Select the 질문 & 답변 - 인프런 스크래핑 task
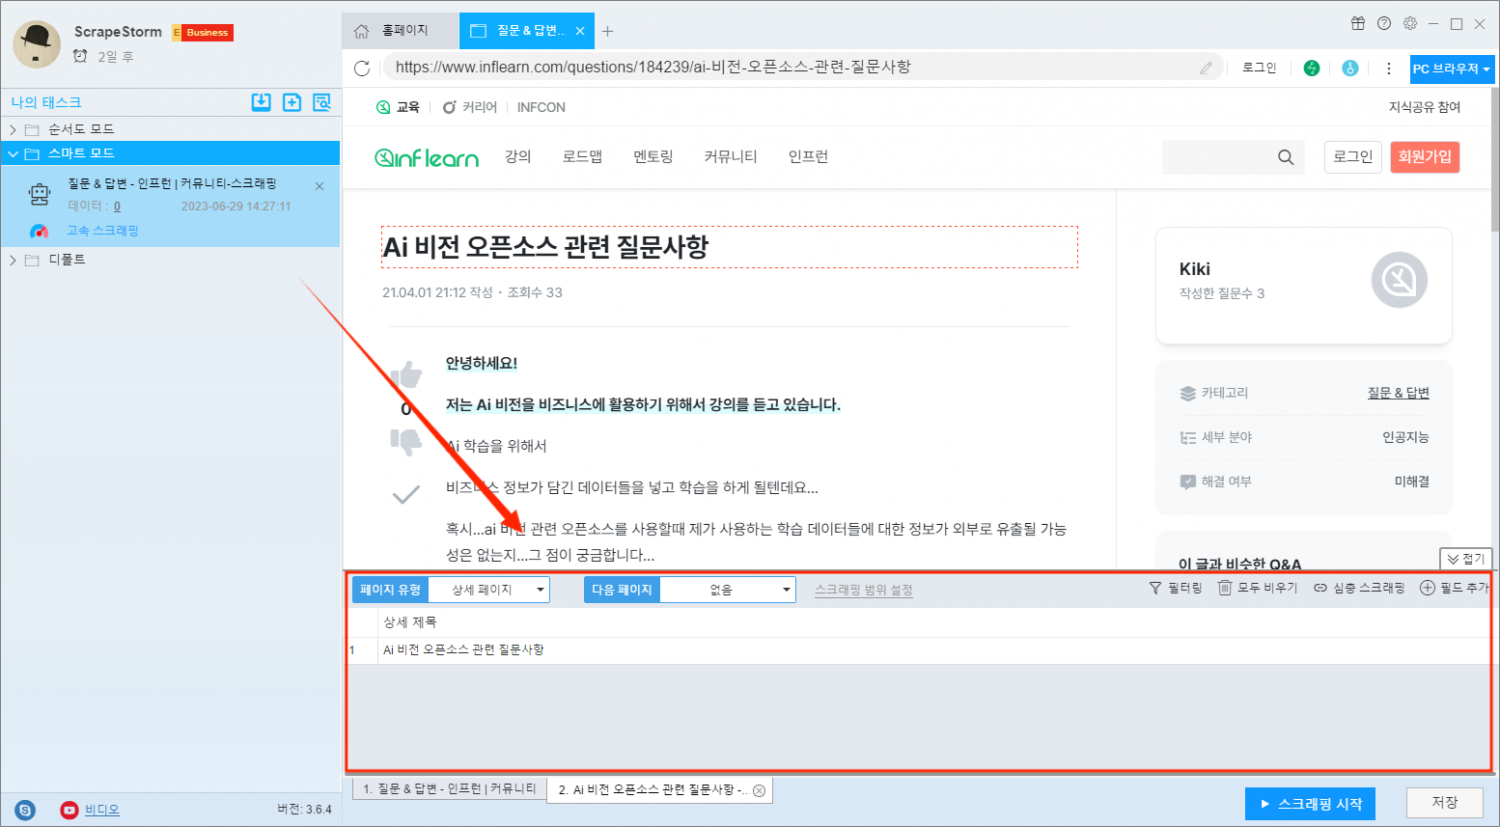Image resolution: width=1500 pixels, height=827 pixels. (x=170, y=207)
